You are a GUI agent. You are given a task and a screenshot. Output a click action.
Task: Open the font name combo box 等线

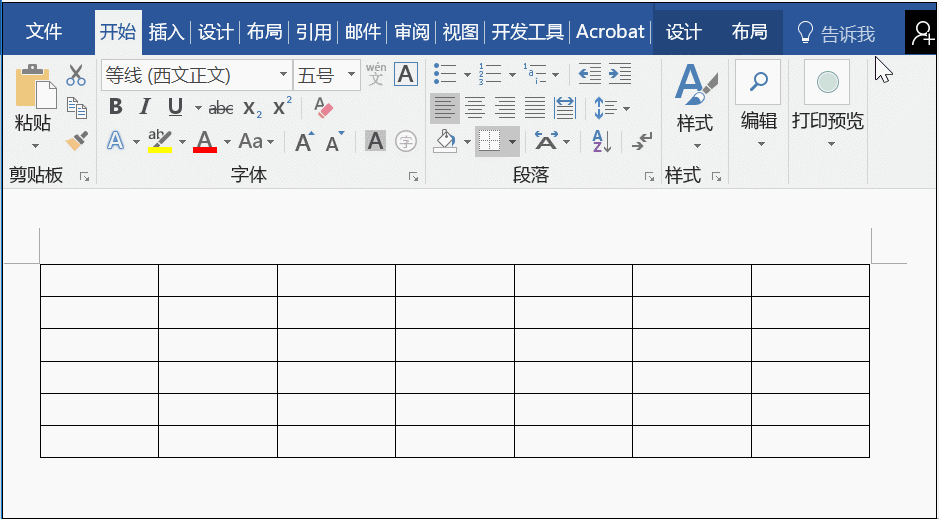point(196,75)
